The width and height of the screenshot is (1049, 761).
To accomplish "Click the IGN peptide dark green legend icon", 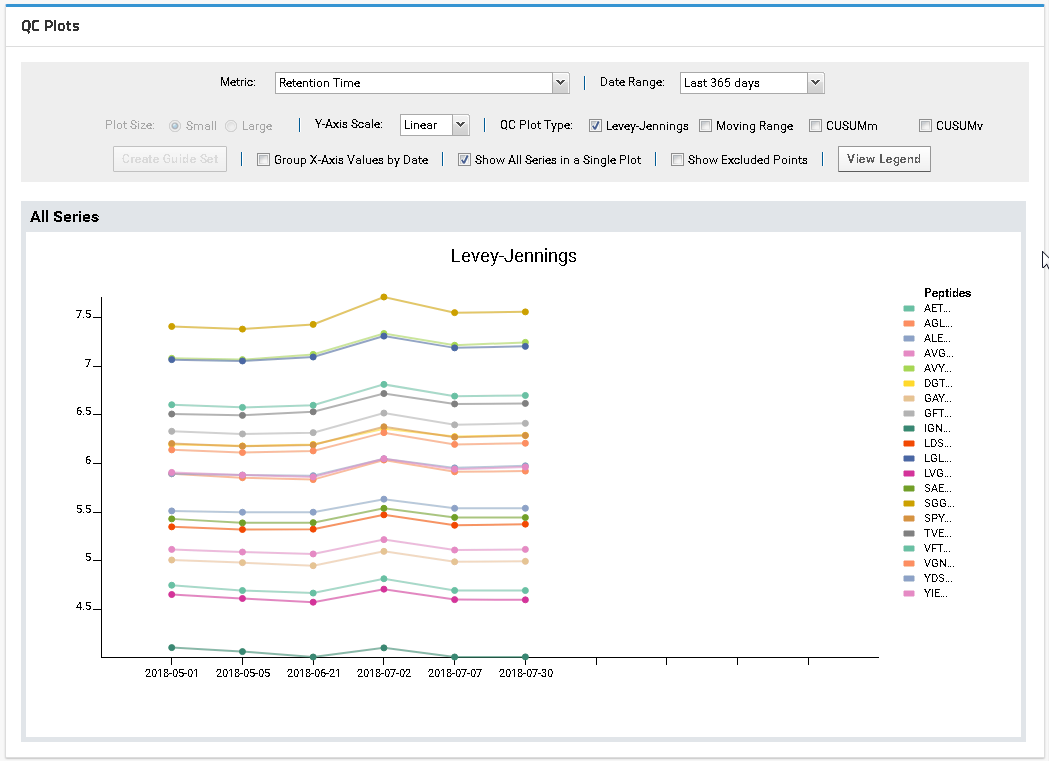I will point(909,429).
